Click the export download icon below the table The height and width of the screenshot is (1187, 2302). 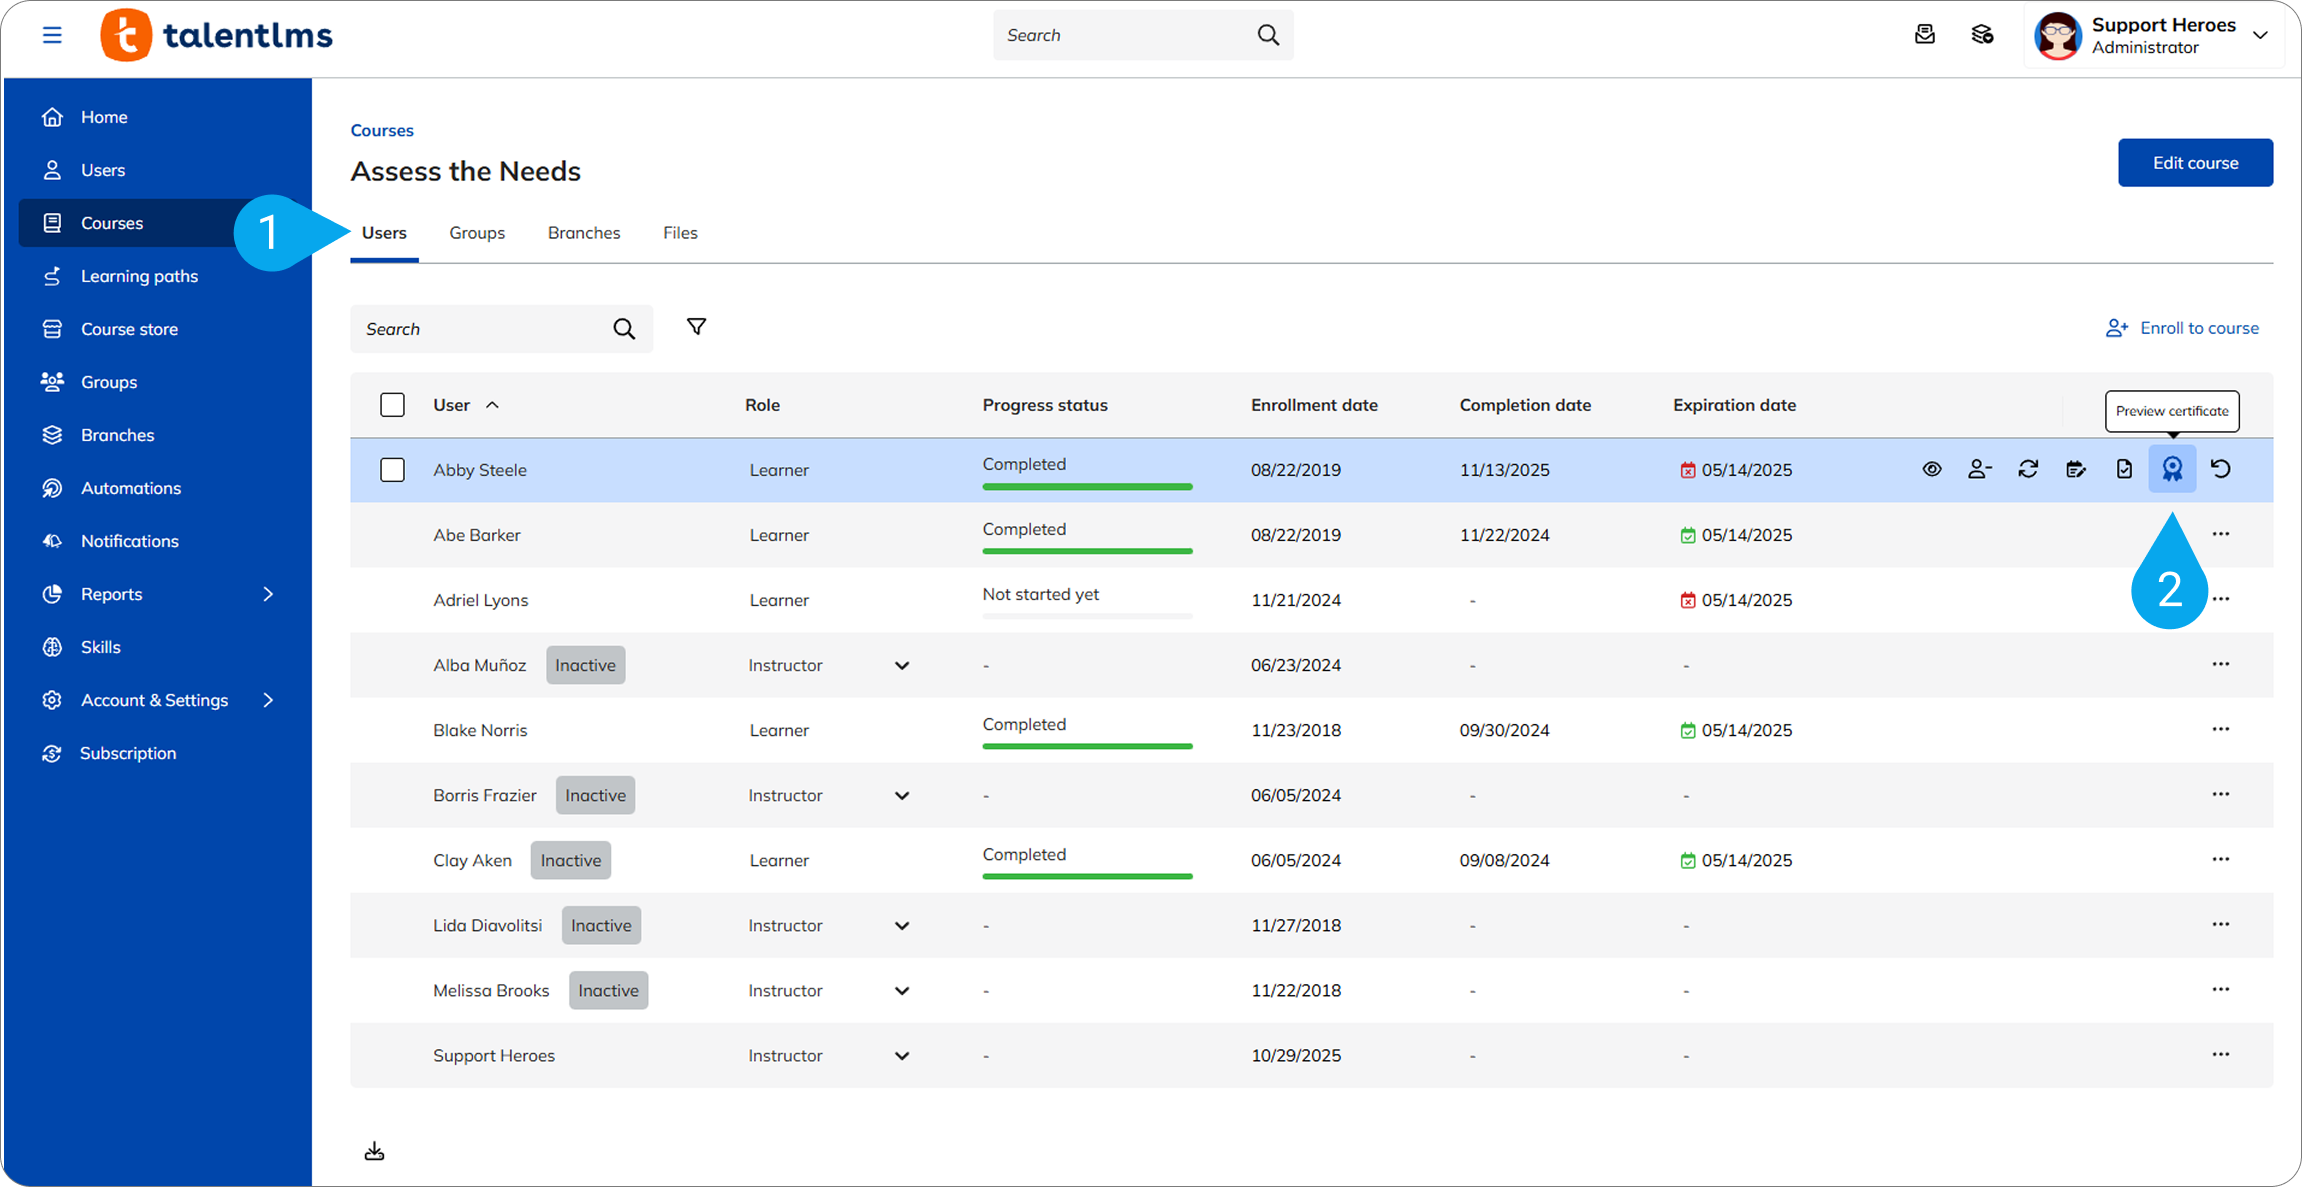coord(374,1151)
